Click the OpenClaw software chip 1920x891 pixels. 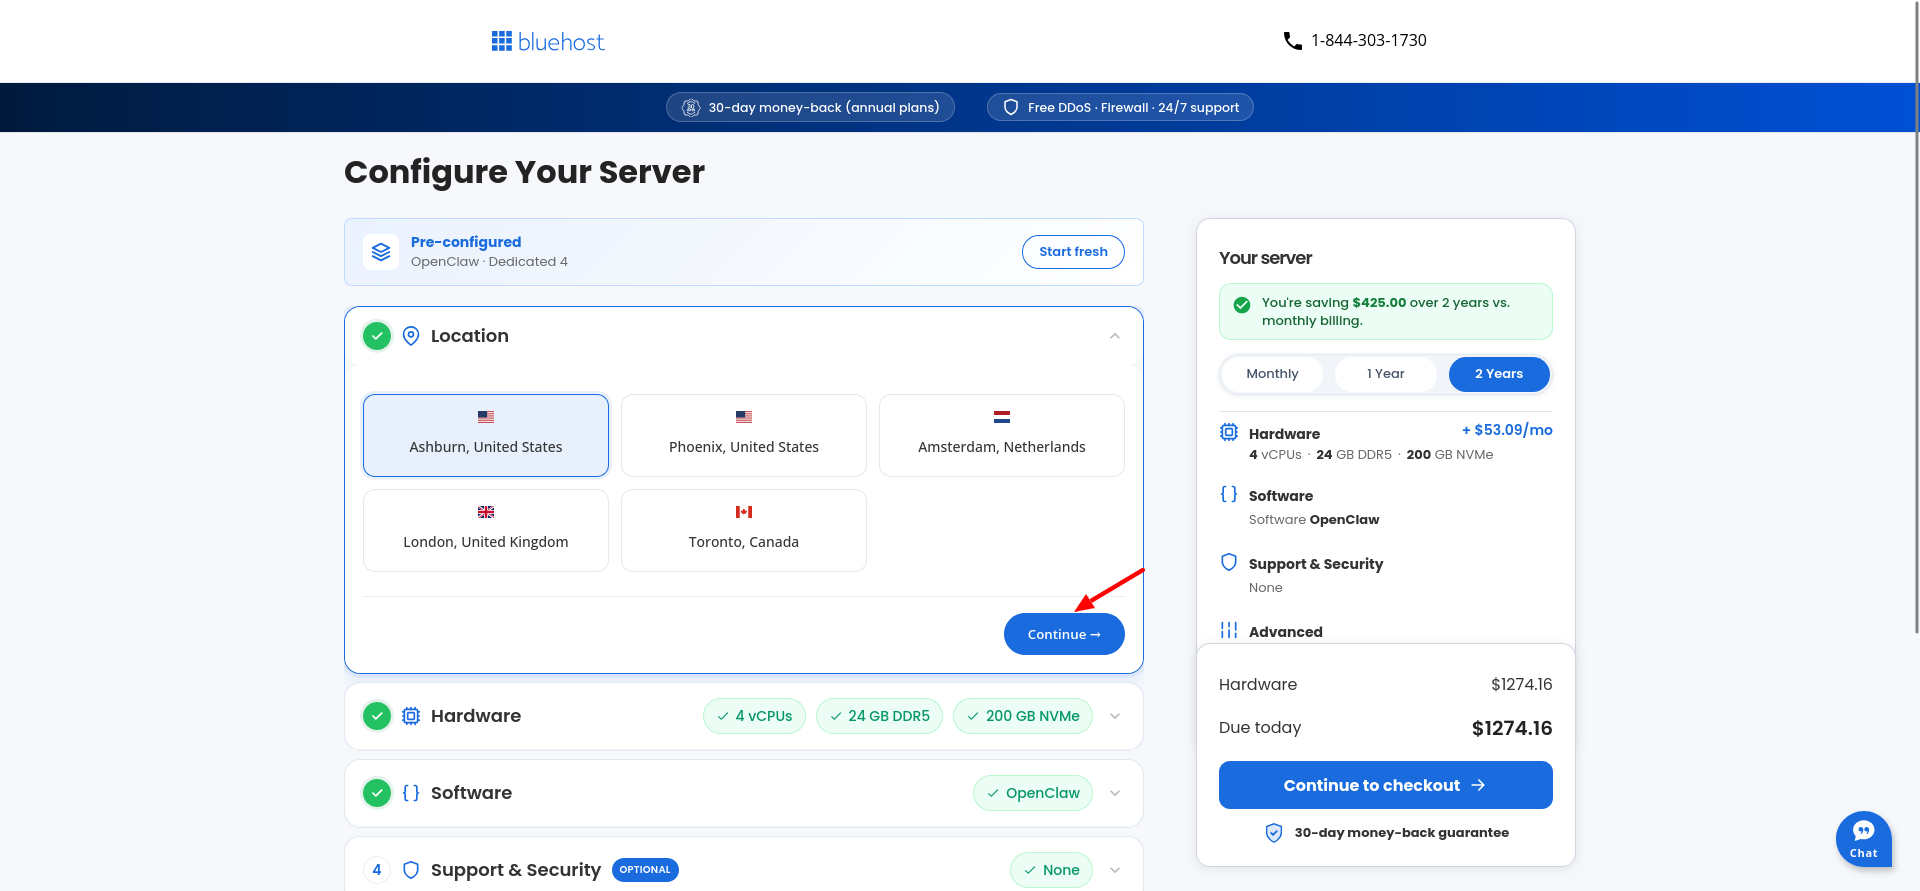tap(1033, 793)
